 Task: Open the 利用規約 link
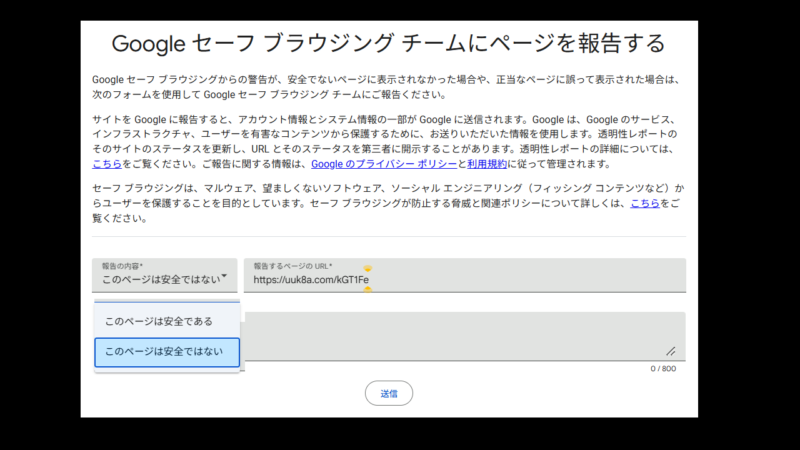(487, 164)
